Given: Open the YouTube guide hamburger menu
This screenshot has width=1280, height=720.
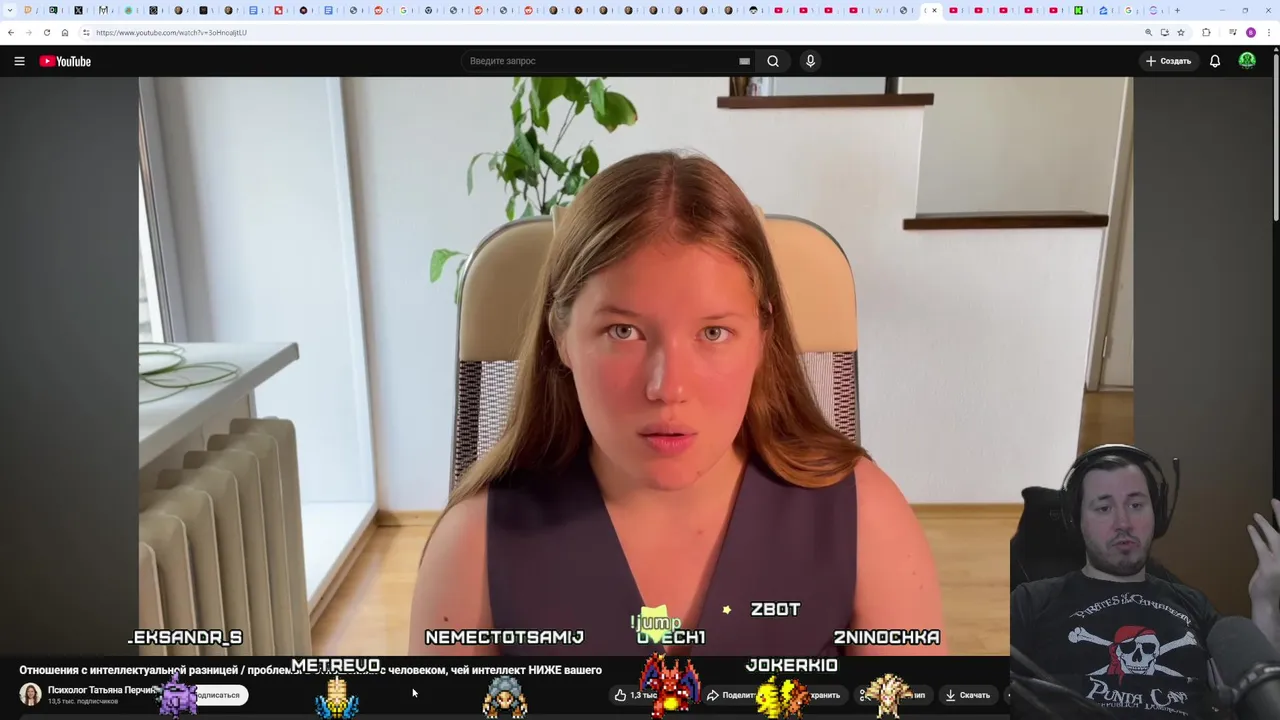Looking at the screenshot, I should (x=19, y=61).
